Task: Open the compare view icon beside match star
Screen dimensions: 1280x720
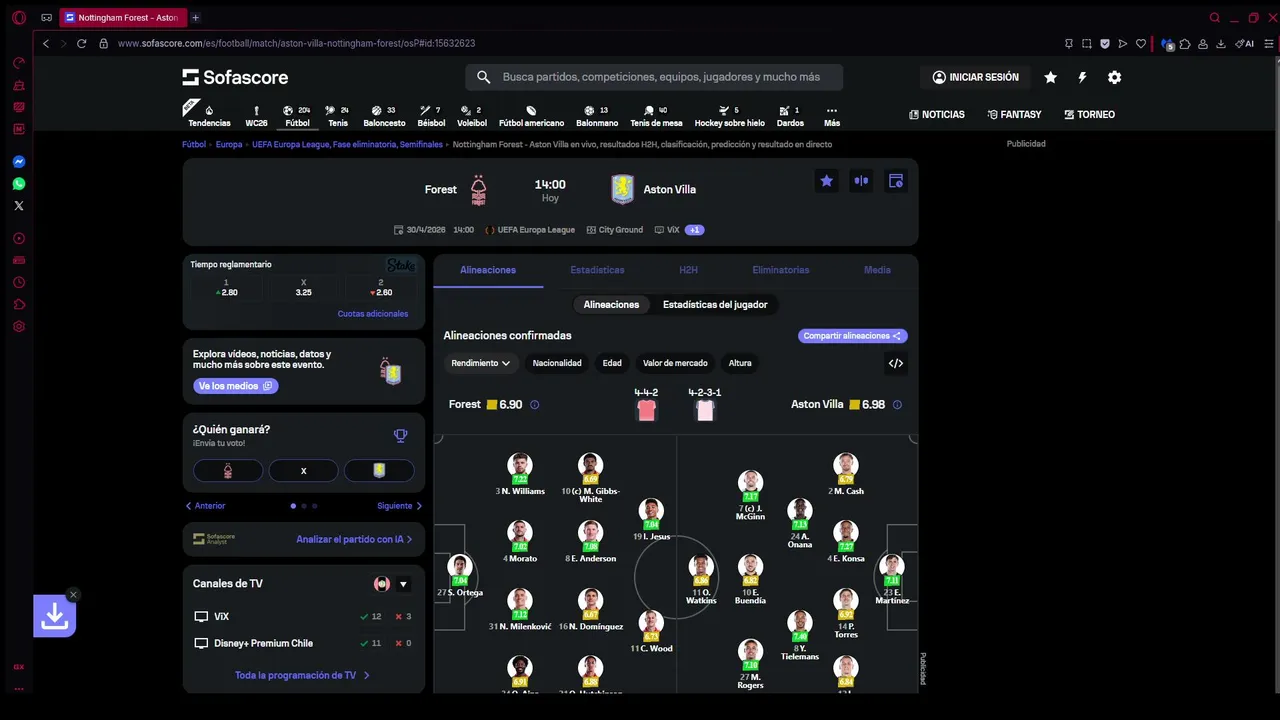Action: click(861, 181)
